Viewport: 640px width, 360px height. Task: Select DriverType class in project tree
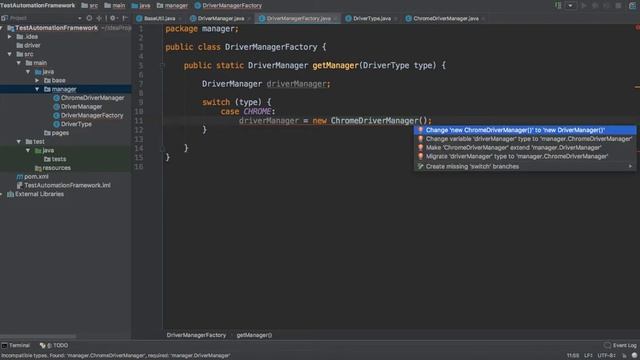click(76, 124)
